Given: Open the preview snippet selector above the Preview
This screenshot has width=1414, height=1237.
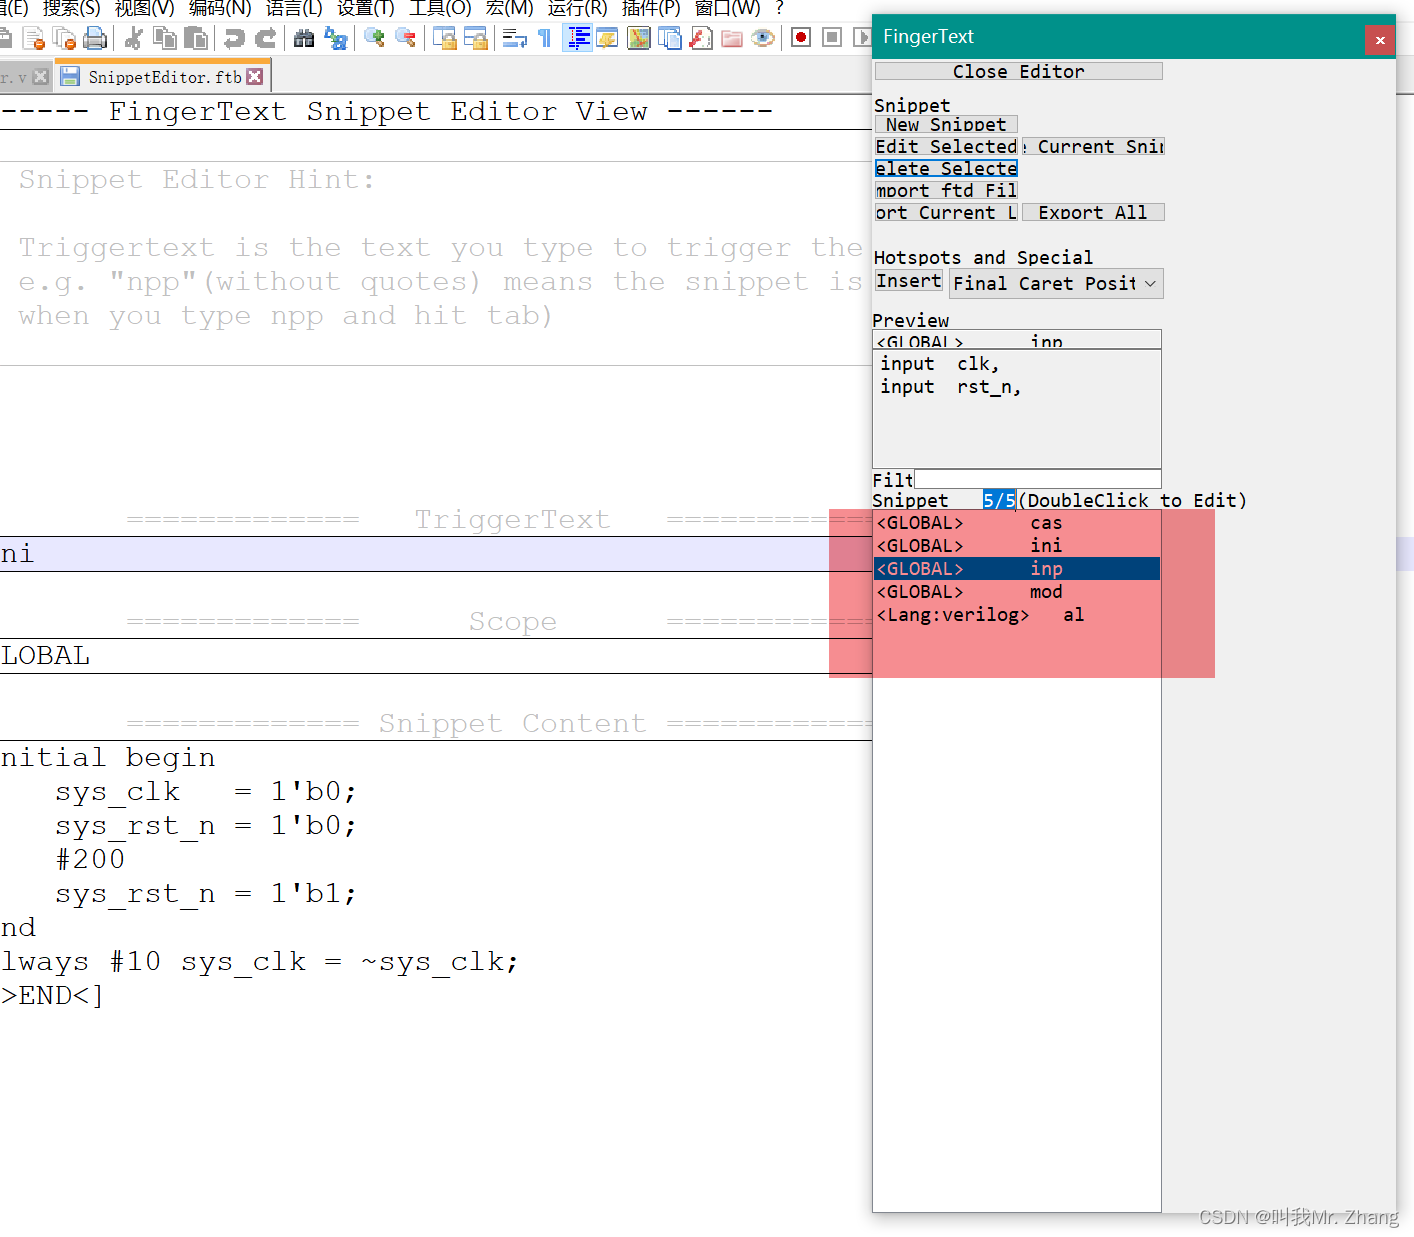Looking at the screenshot, I should click(x=1016, y=340).
